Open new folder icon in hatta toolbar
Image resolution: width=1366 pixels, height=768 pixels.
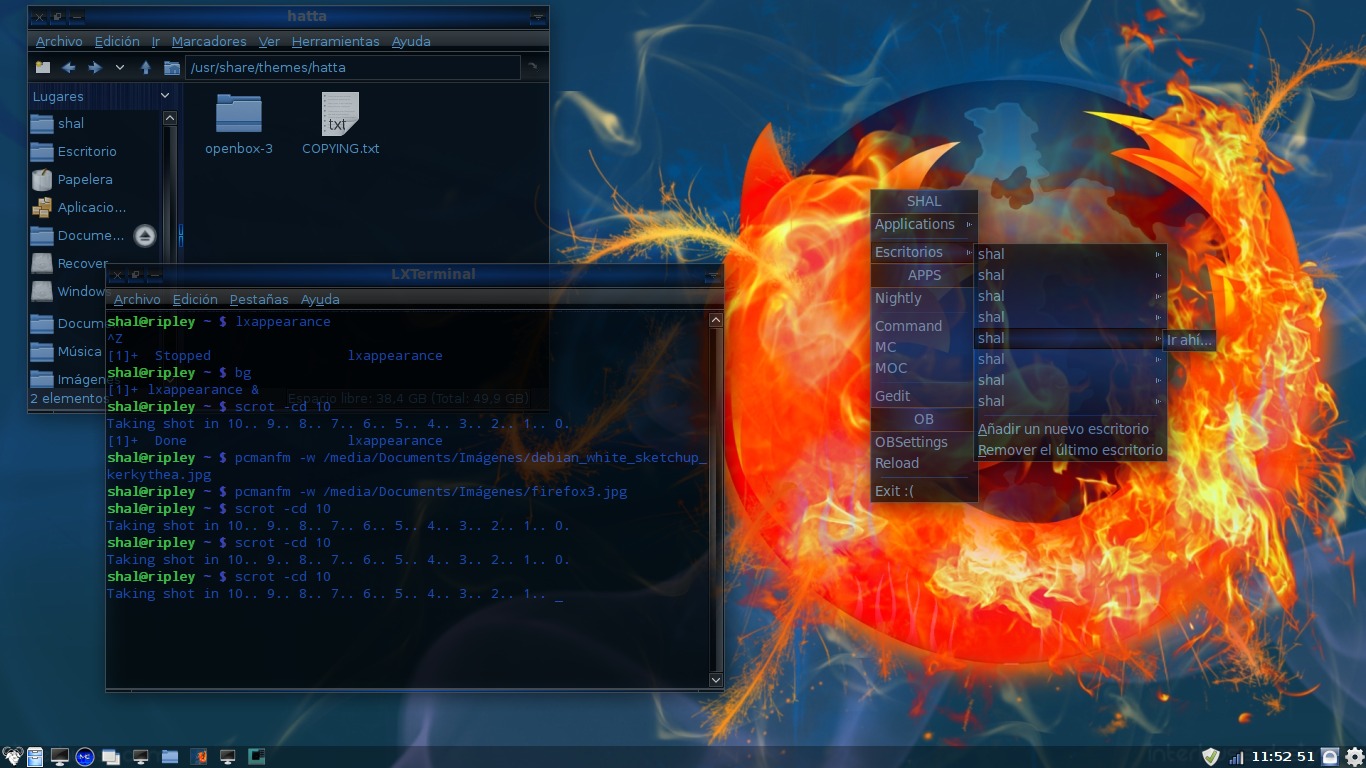[42, 67]
